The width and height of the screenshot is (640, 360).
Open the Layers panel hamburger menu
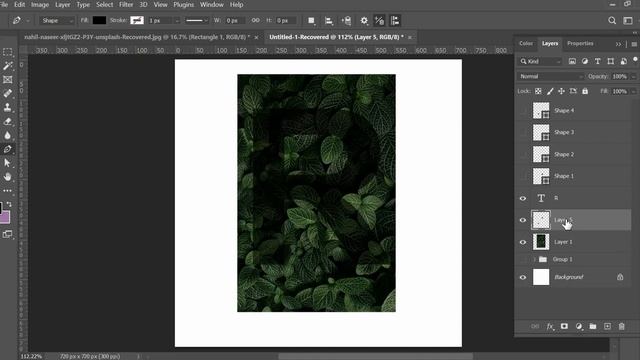(634, 44)
